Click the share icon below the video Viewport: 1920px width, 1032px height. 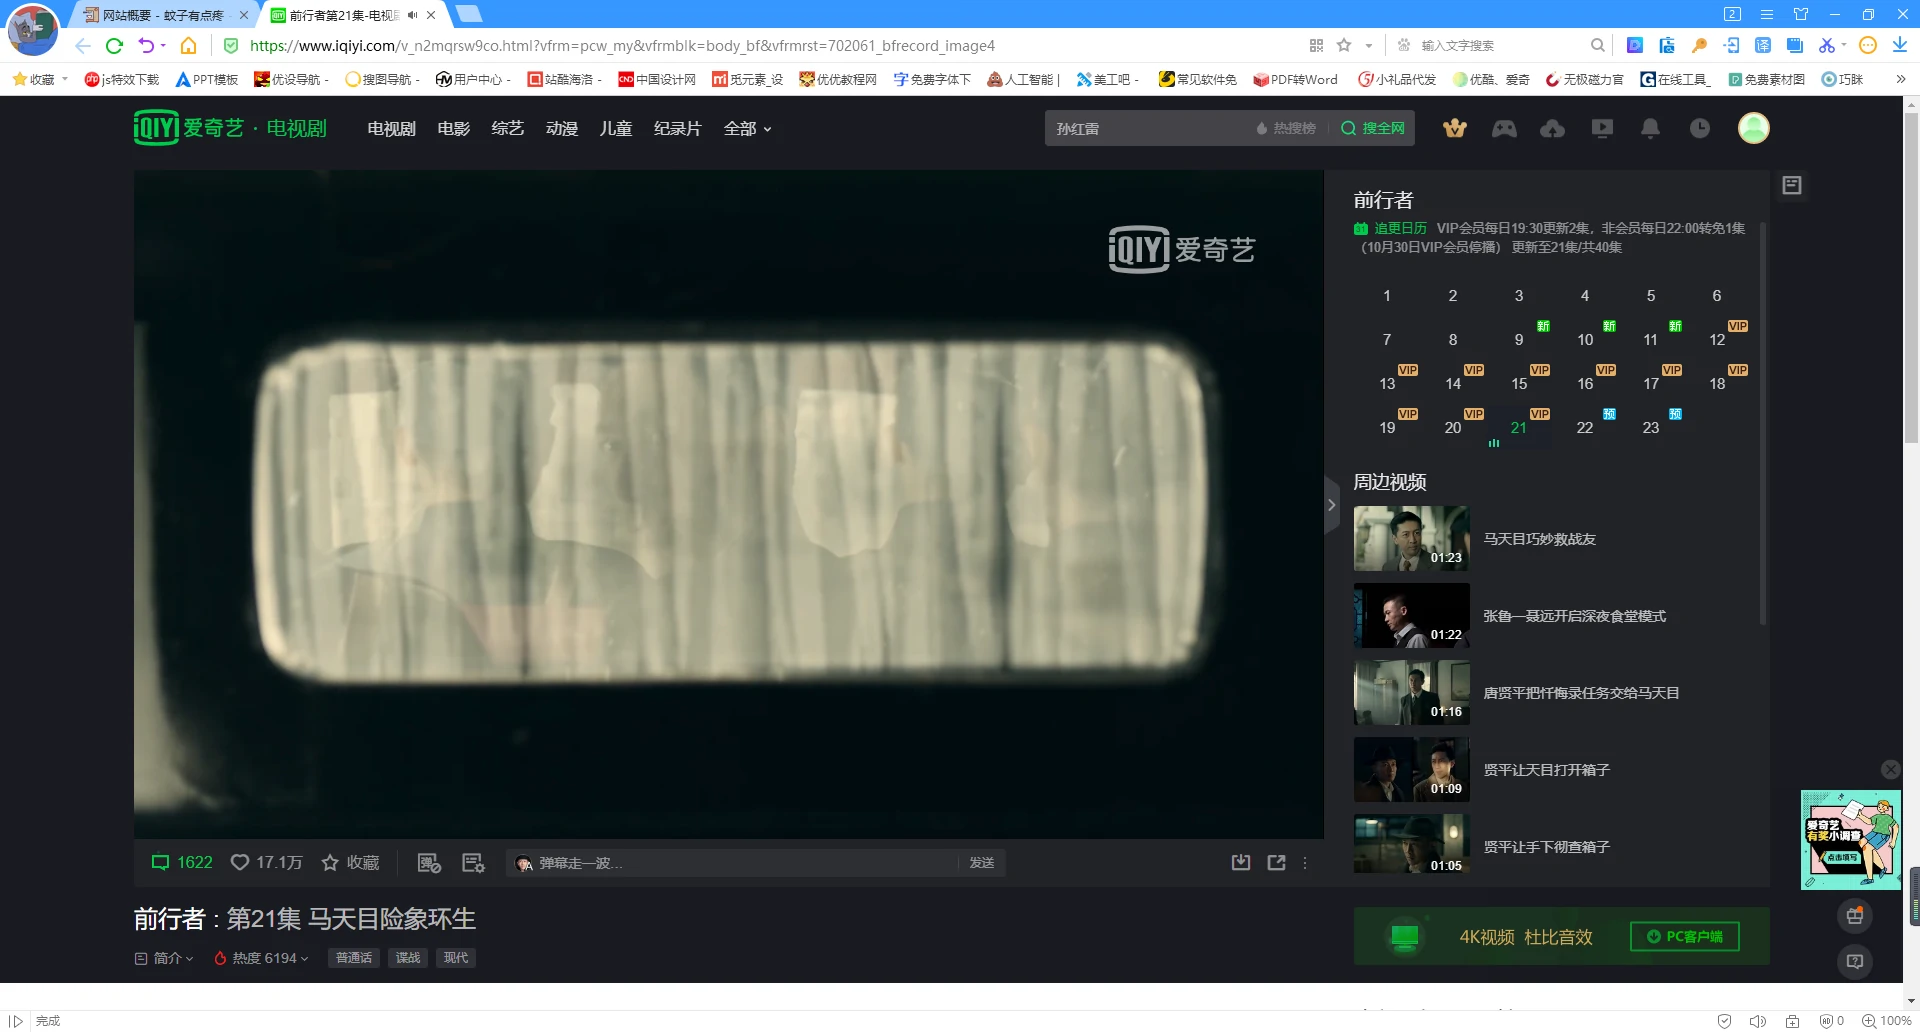pyautogui.click(x=1276, y=862)
